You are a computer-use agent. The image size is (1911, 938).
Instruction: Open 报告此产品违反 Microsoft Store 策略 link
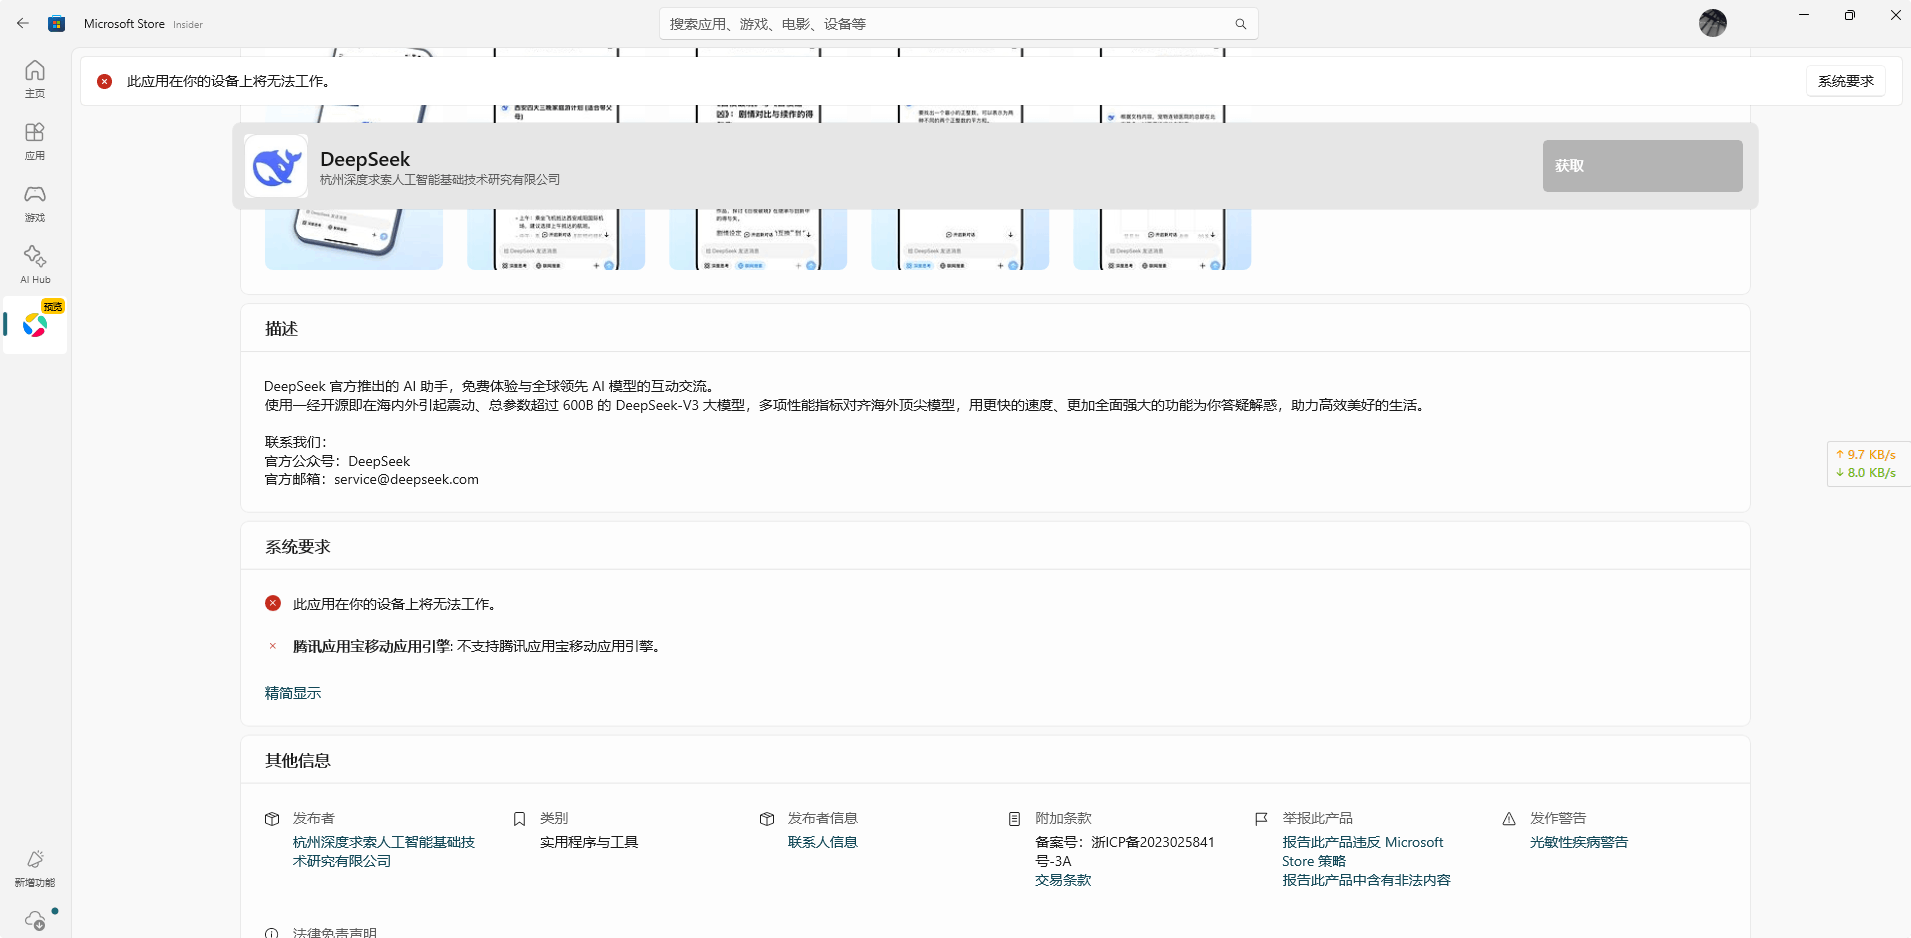1363,852
